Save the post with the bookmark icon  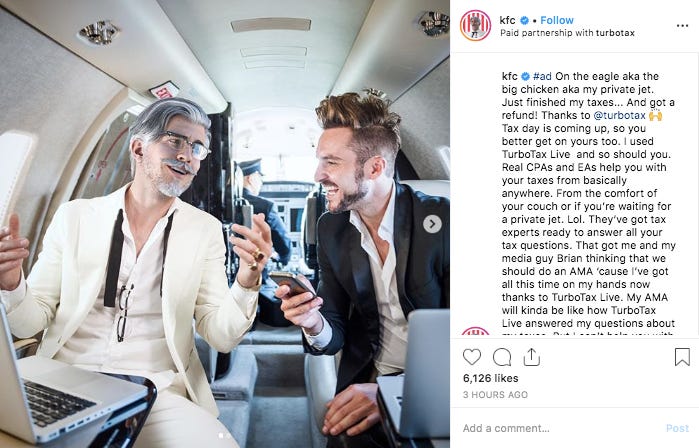pos(682,357)
